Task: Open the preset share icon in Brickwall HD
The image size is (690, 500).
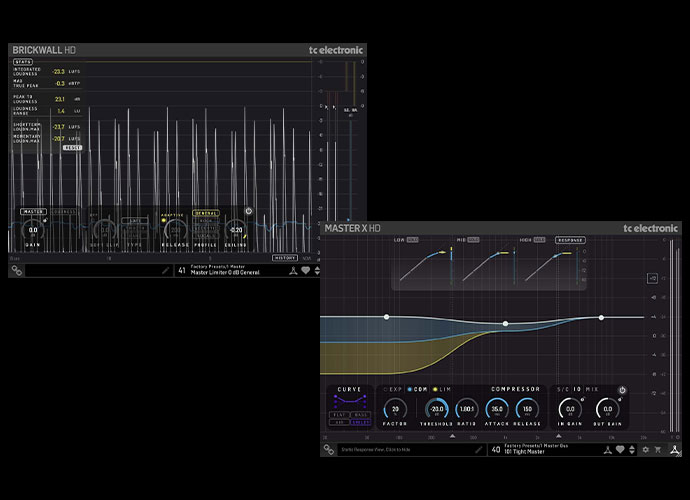Action: 293,271
